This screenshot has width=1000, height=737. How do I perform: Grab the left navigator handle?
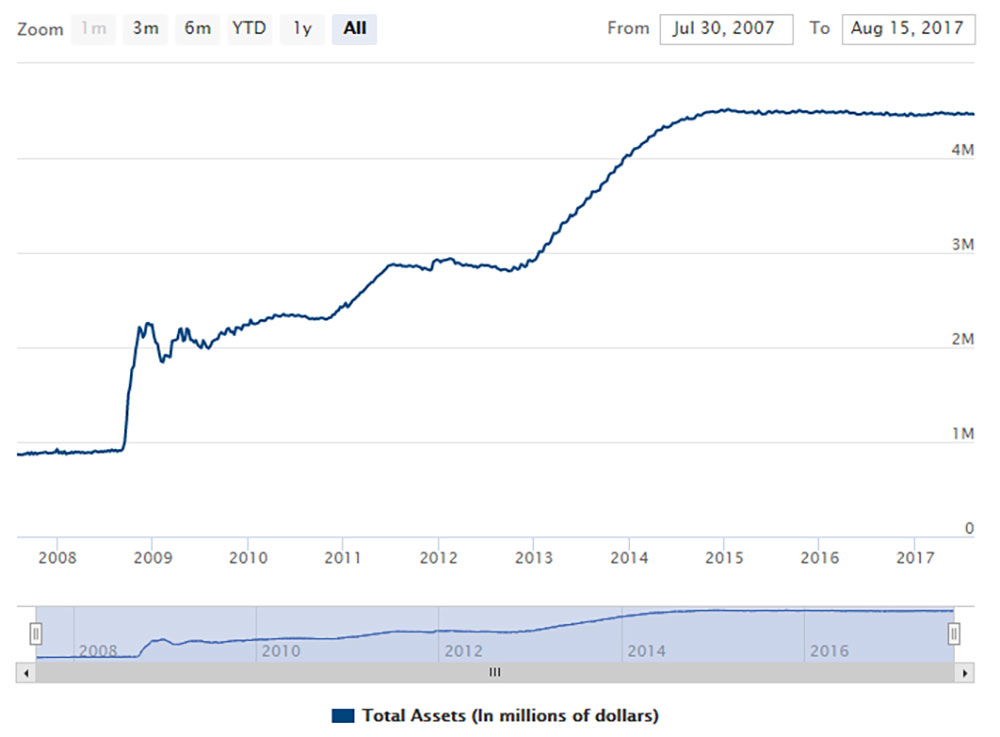[35, 633]
